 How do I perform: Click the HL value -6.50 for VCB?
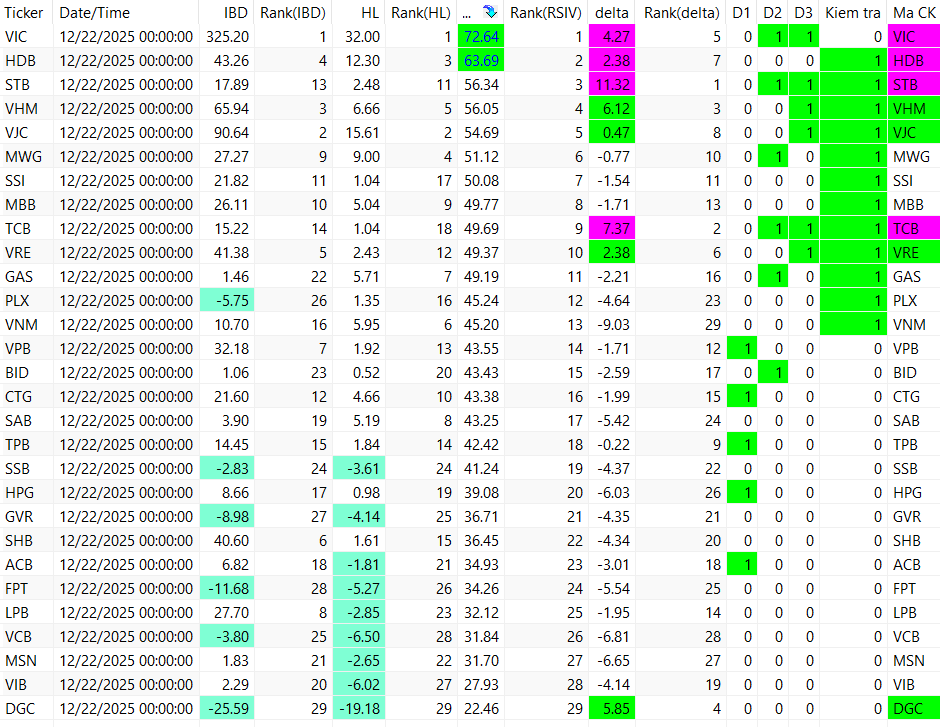359,636
